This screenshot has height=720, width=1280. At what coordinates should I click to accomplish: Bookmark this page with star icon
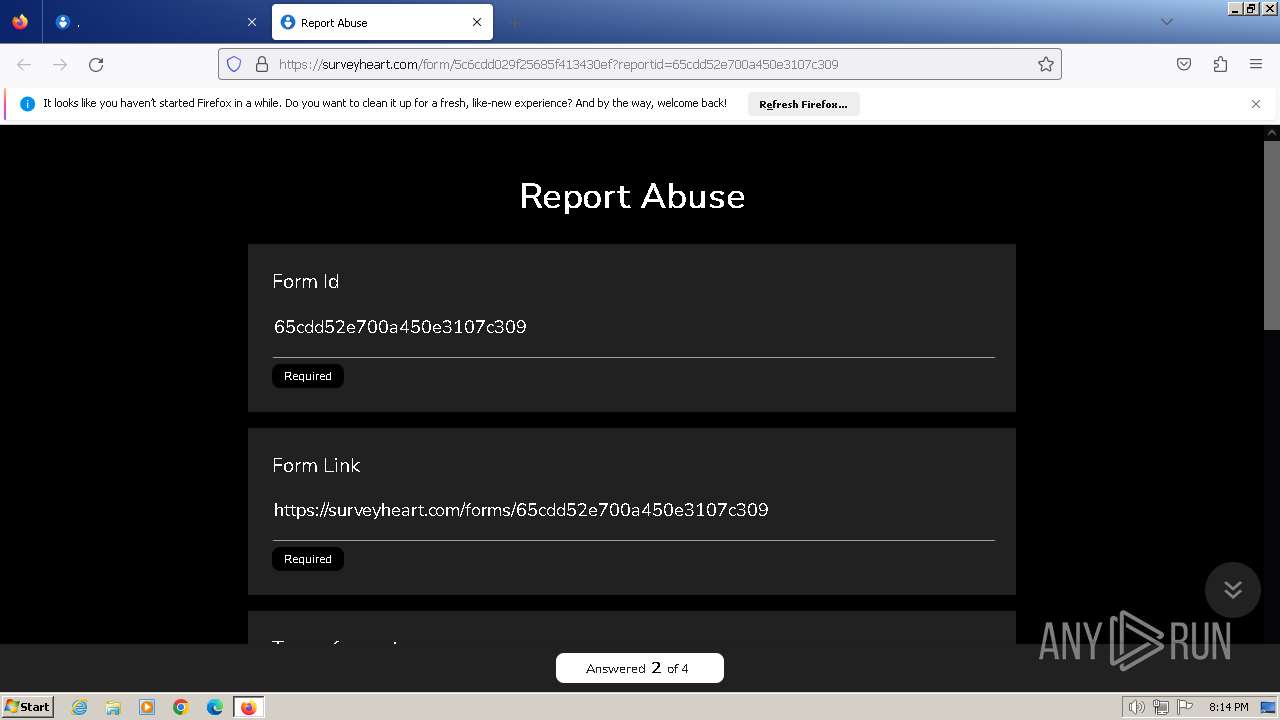coord(1046,64)
